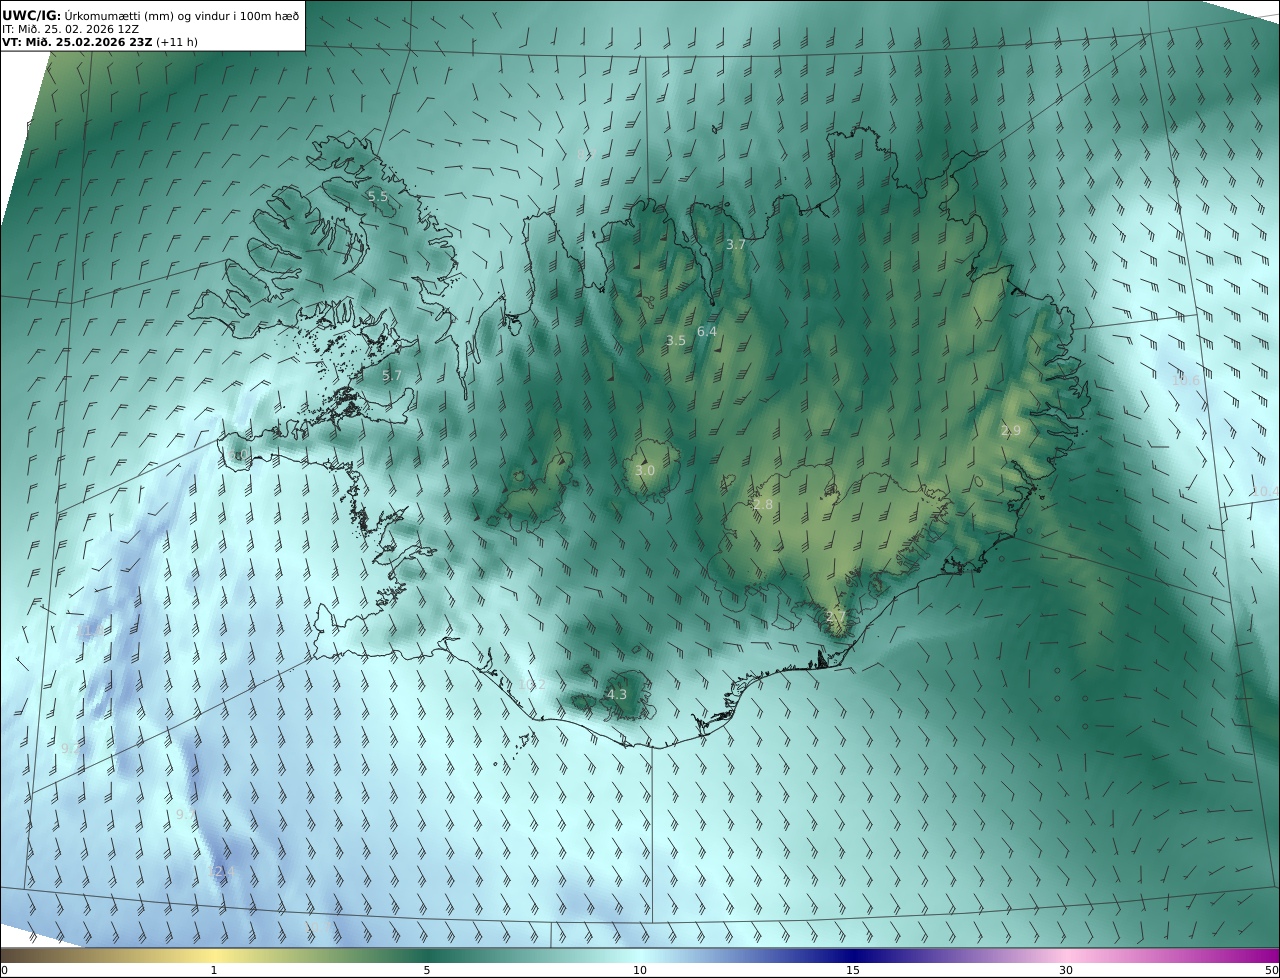Click the 10.2 value off the south coast

[x=532, y=685]
